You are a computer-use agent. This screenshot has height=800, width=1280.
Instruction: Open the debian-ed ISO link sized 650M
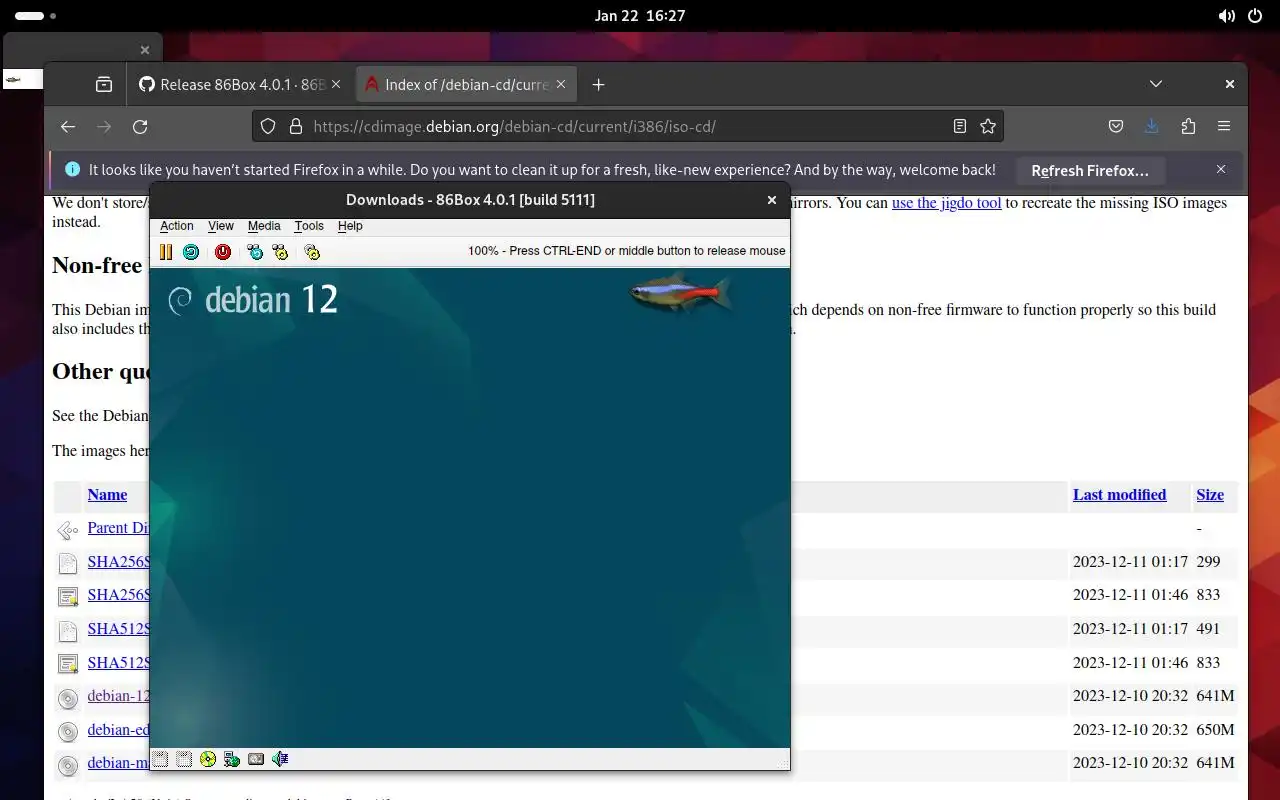[x=118, y=730]
